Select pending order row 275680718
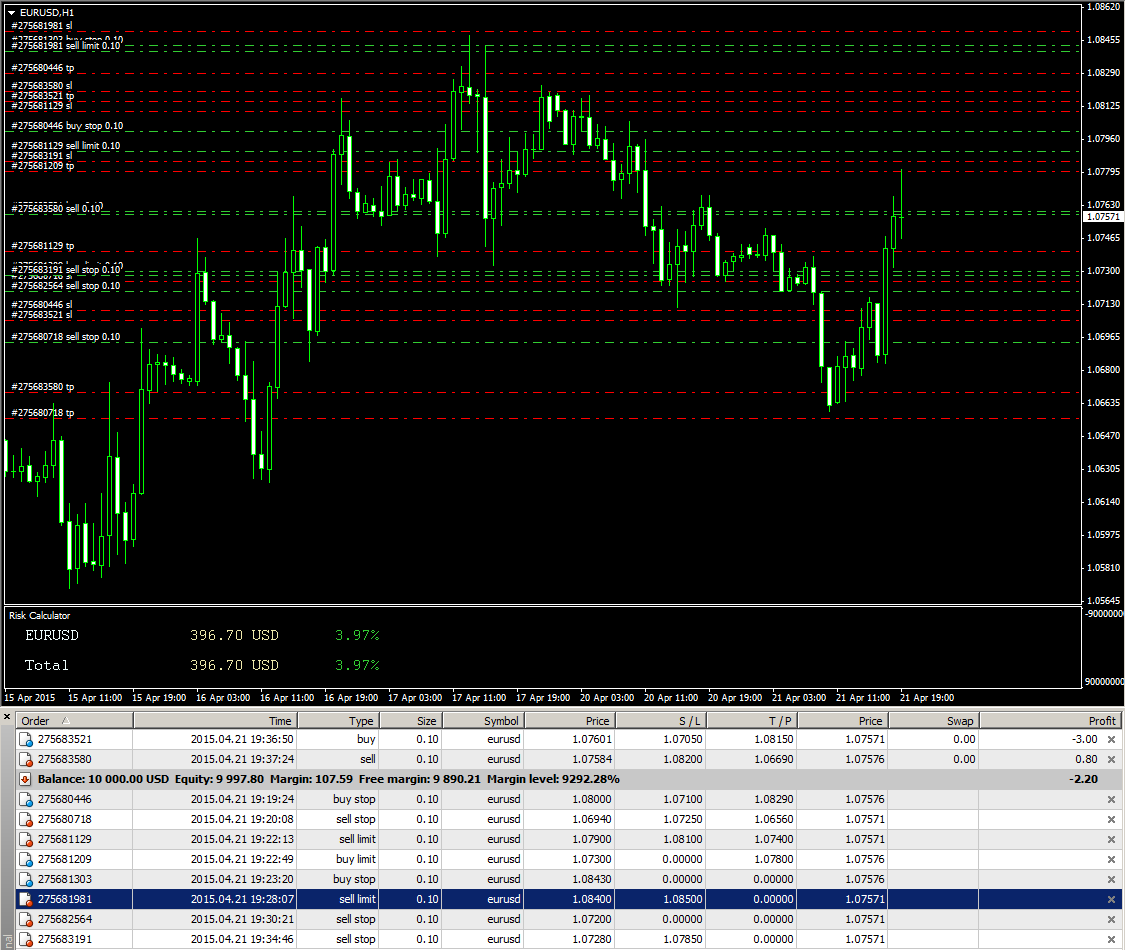 [x=569, y=819]
